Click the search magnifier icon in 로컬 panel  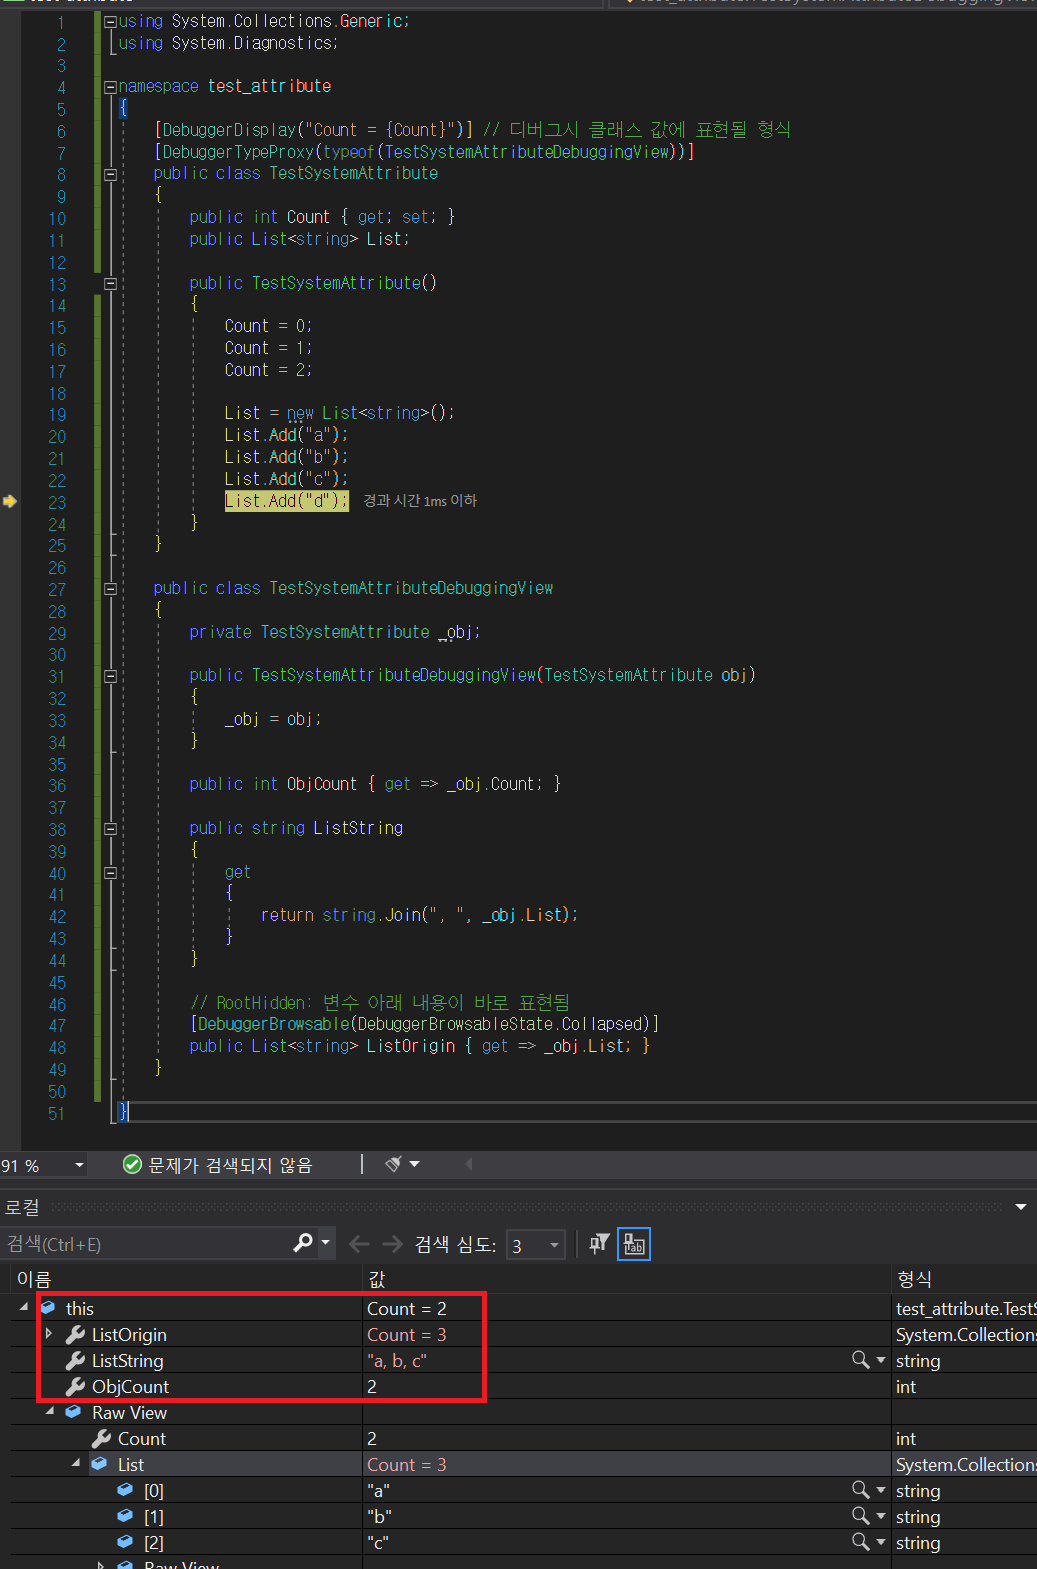coord(303,1243)
